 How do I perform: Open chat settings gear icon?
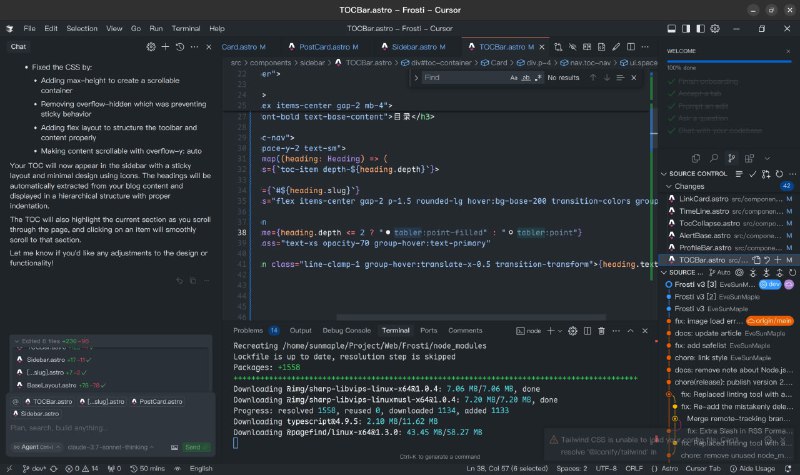[x=151, y=46]
